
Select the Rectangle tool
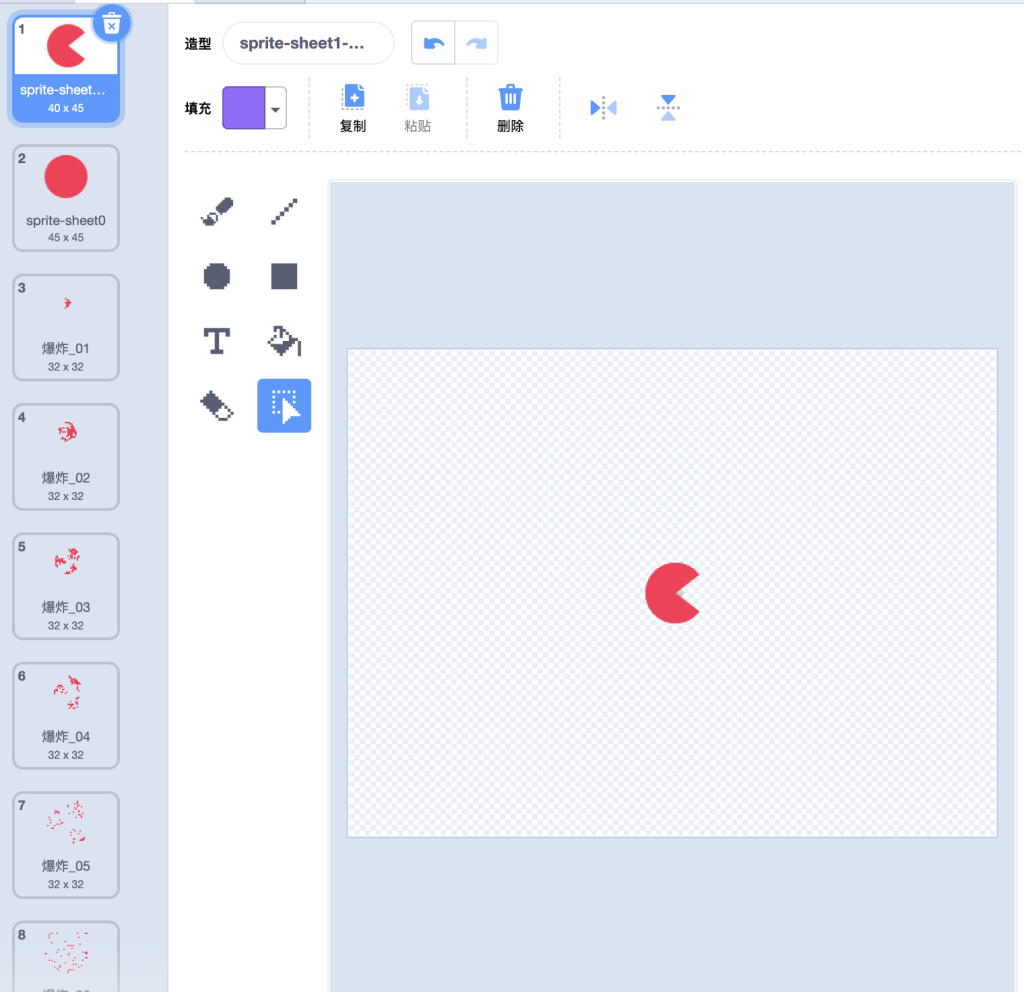click(284, 276)
